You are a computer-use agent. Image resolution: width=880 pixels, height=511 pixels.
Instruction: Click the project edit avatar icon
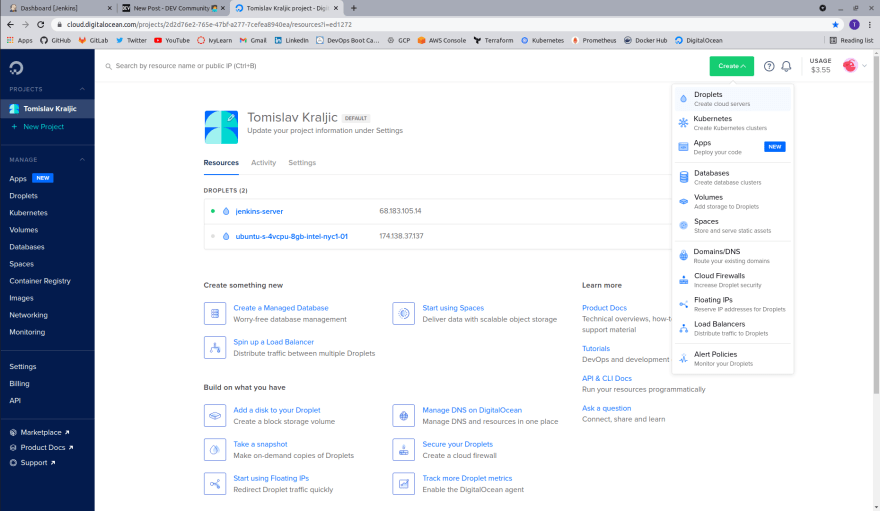point(221,127)
